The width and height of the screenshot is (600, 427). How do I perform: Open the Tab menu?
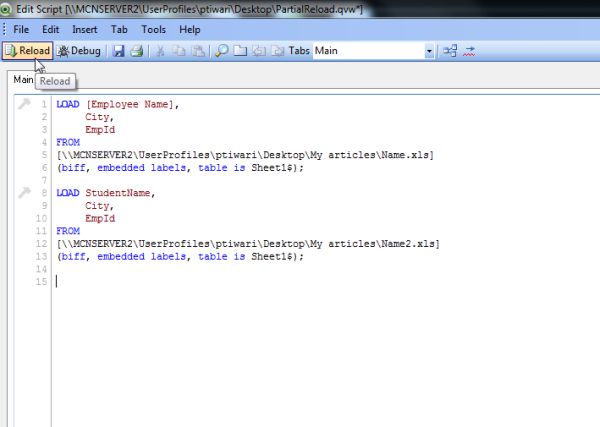point(119,29)
